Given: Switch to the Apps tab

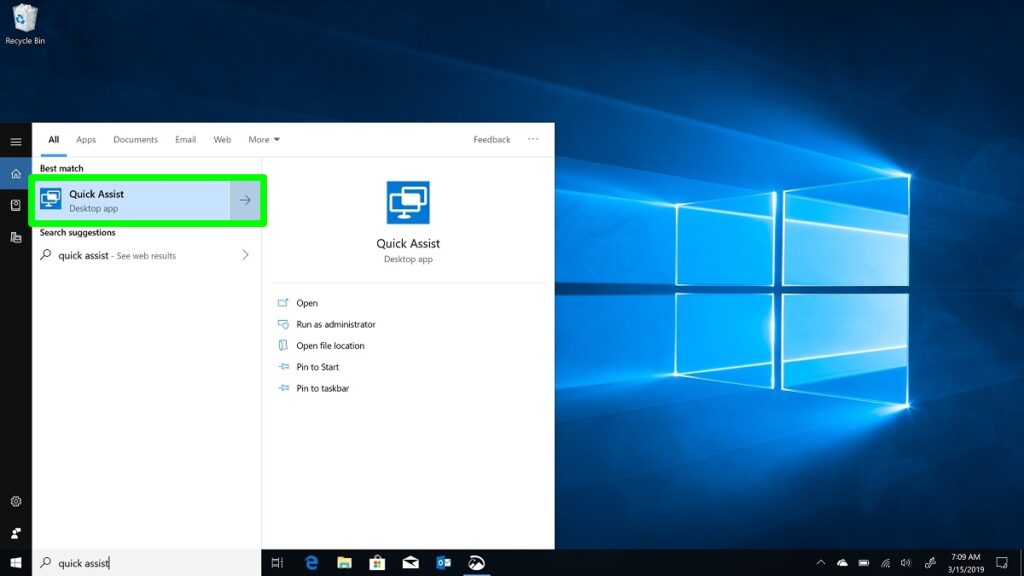Looking at the screenshot, I should (x=86, y=140).
